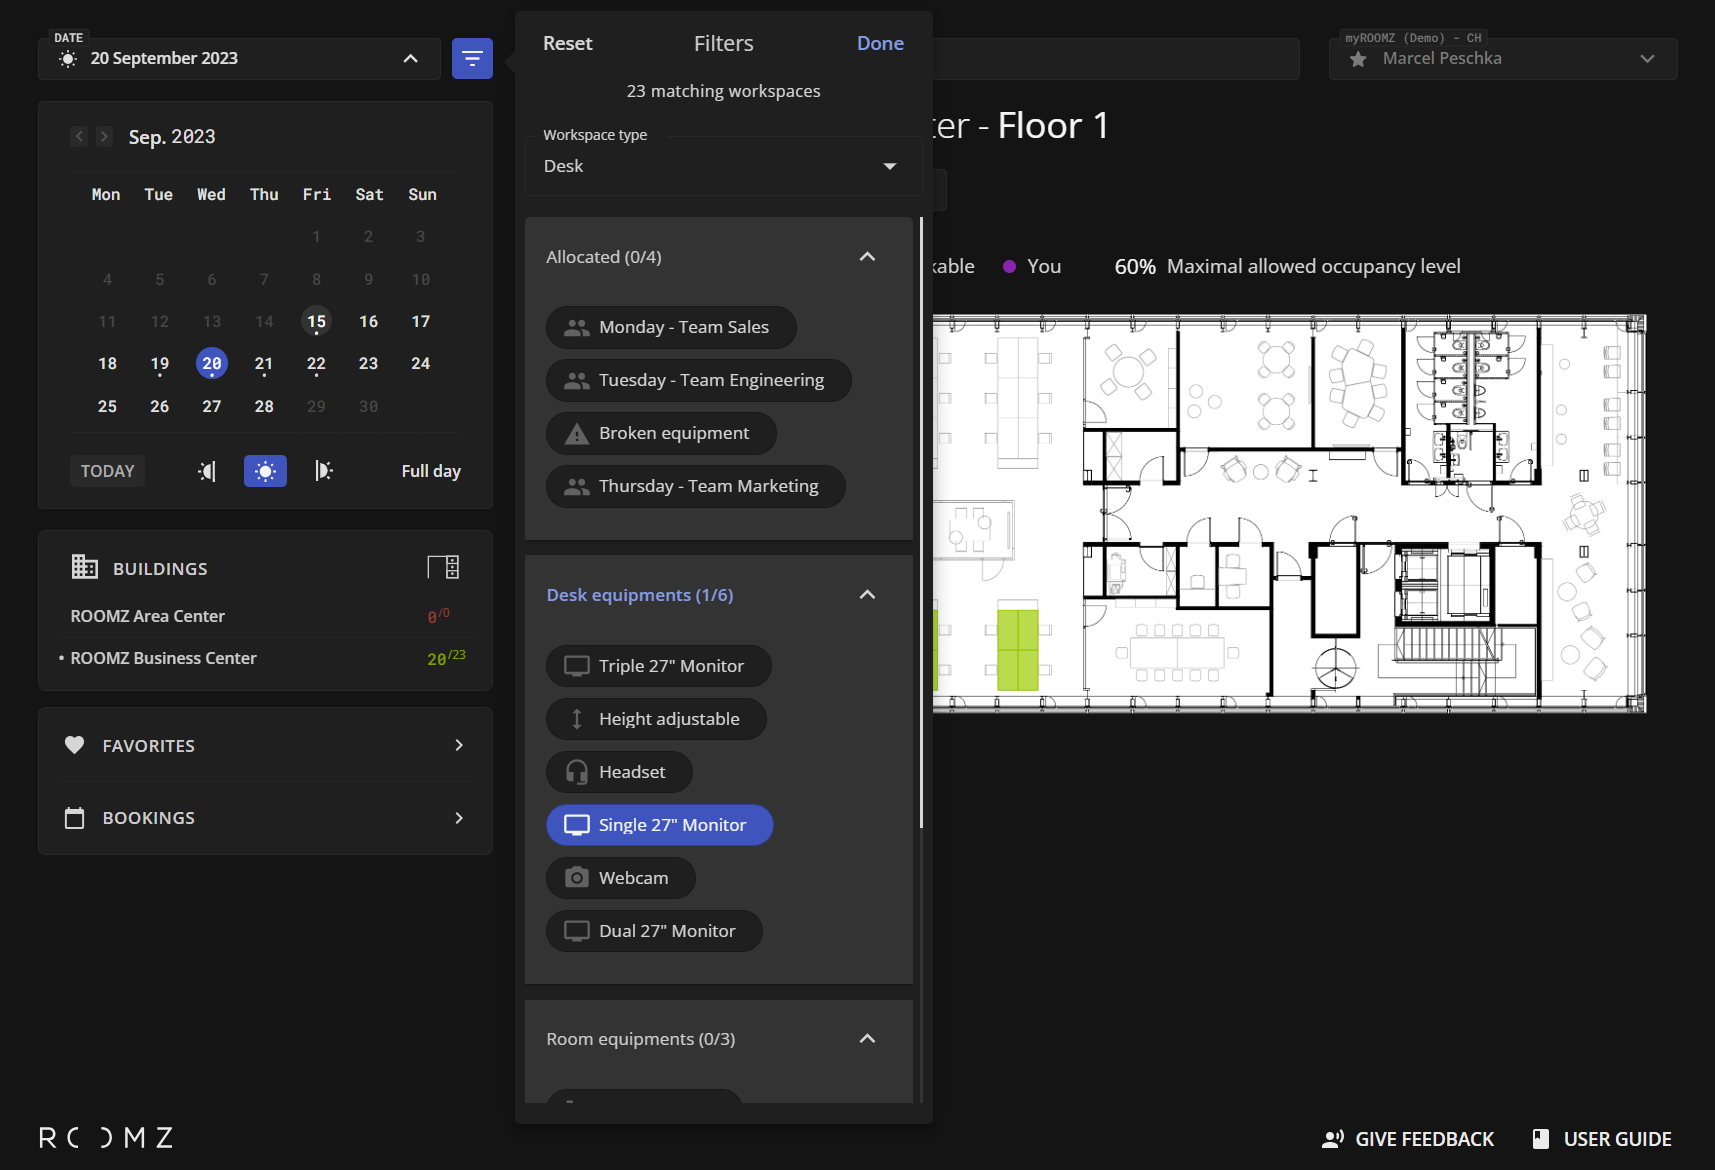
Task: Select the morning half-day icon
Action: [x=207, y=471]
